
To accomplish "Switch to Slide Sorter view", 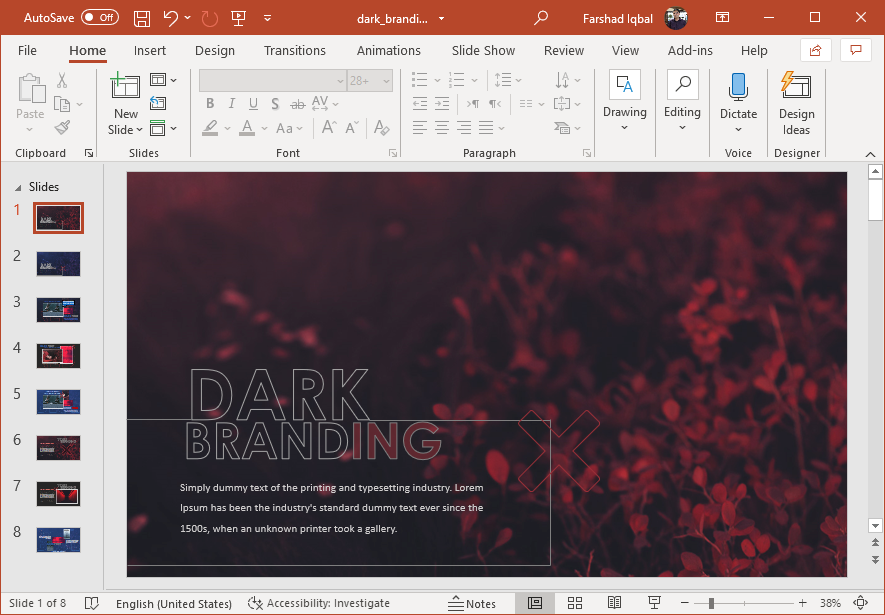I will click(575, 603).
